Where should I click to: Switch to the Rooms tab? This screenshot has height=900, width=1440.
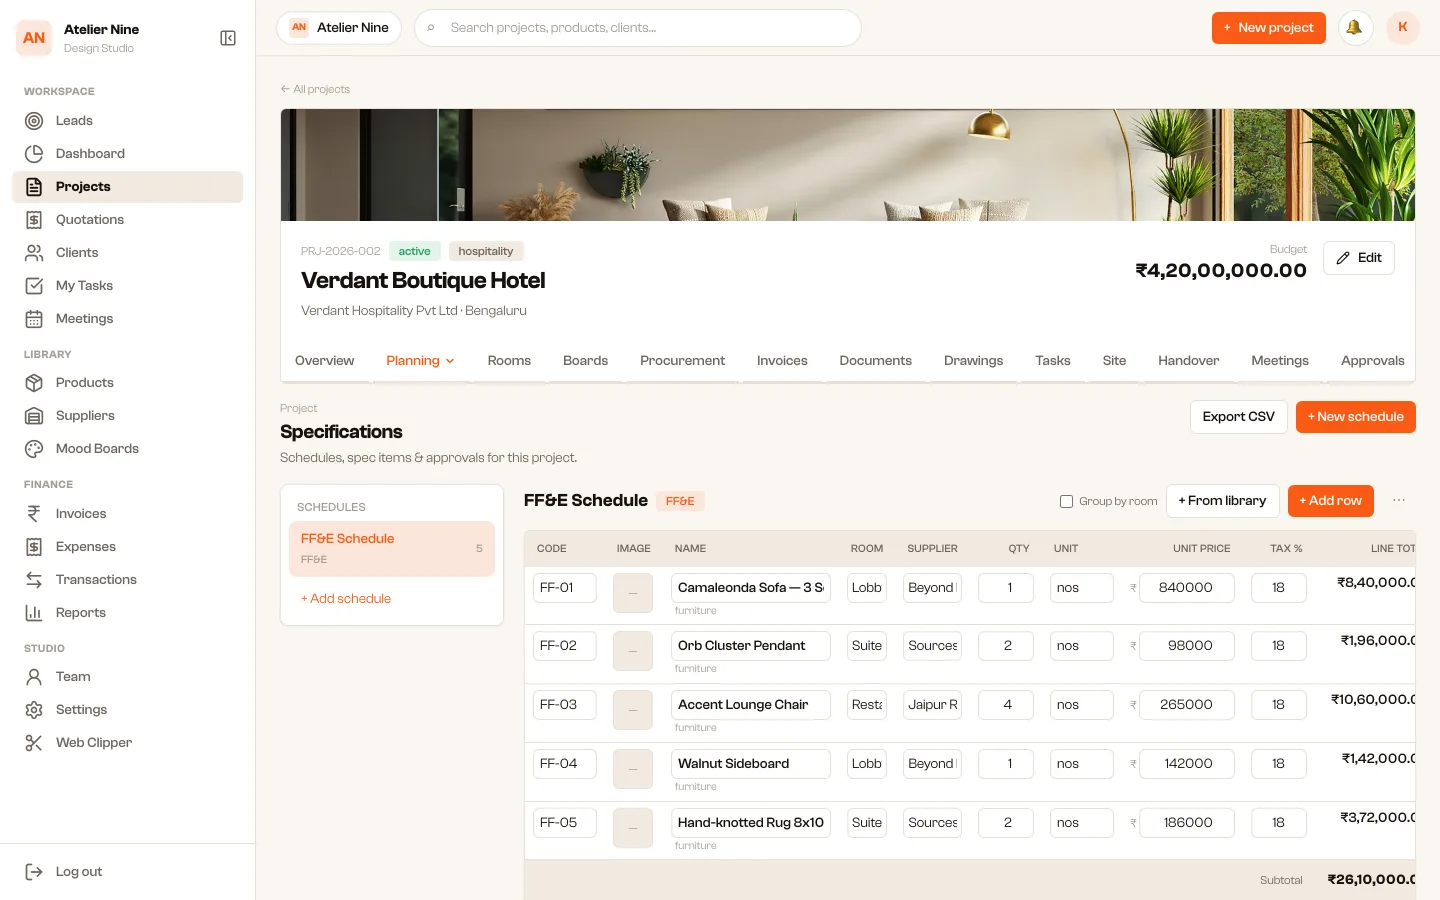(x=509, y=361)
